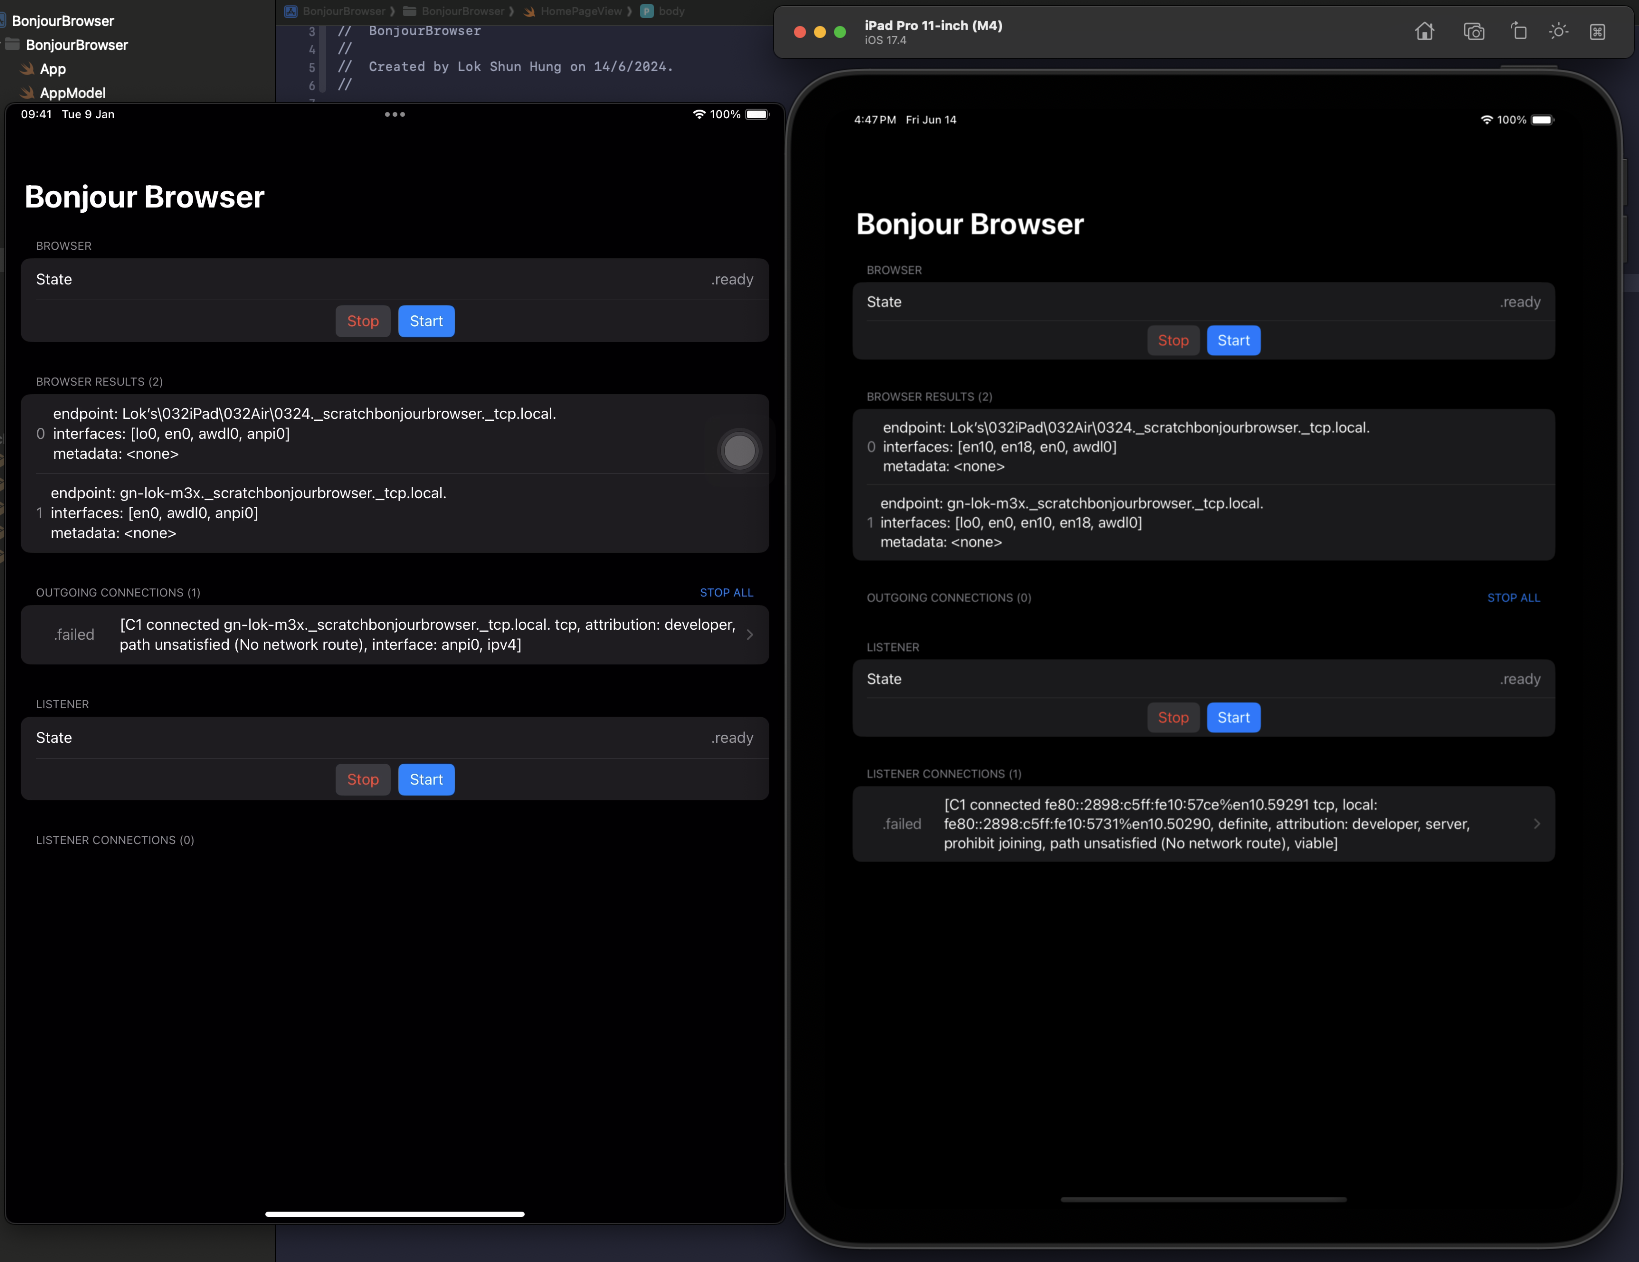Open AppModel swift file in Xcode navigator
The height and width of the screenshot is (1262, 1639).
click(x=73, y=93)
